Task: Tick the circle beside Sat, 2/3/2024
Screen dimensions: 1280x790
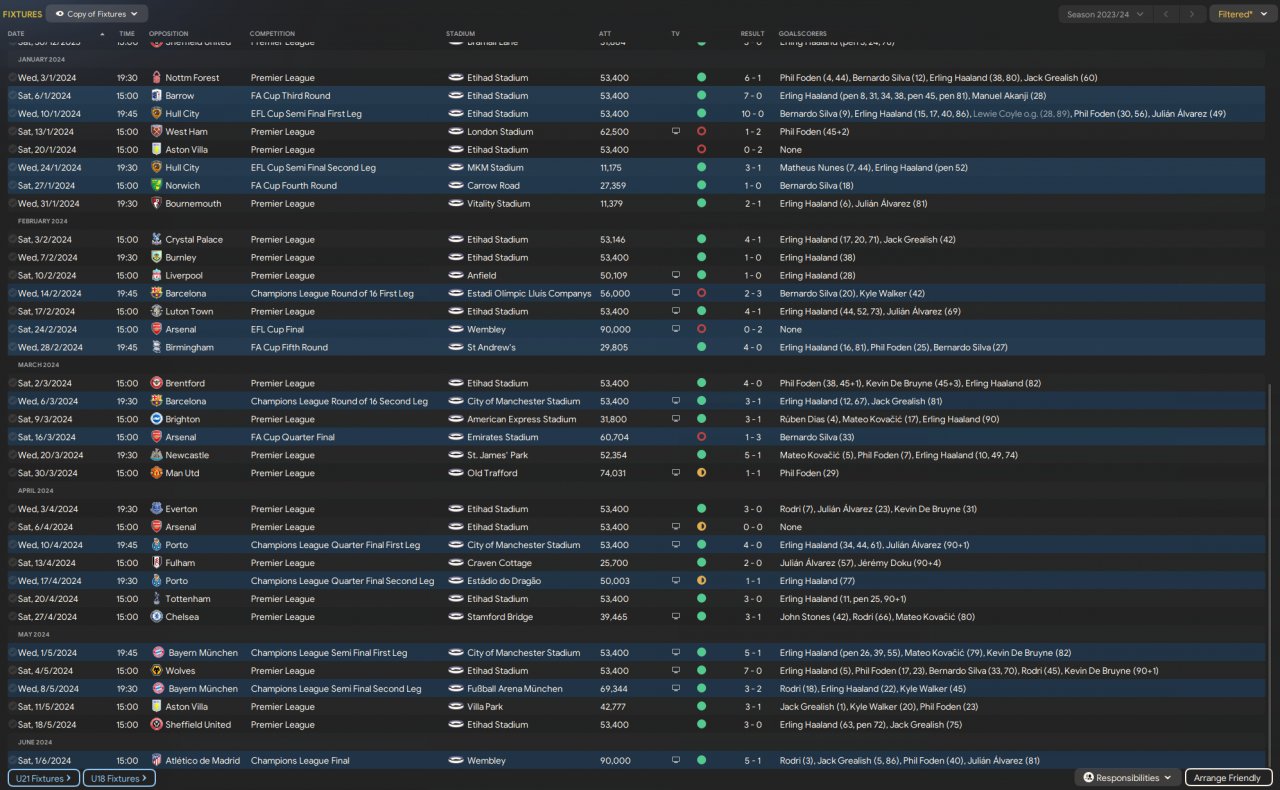Action: (x=12, y=383)
